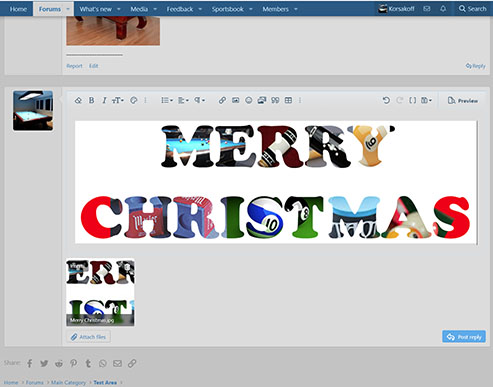Share thread via Facebook icon
Viewport: 493px width, 387px height.
(x=30, y=363)
